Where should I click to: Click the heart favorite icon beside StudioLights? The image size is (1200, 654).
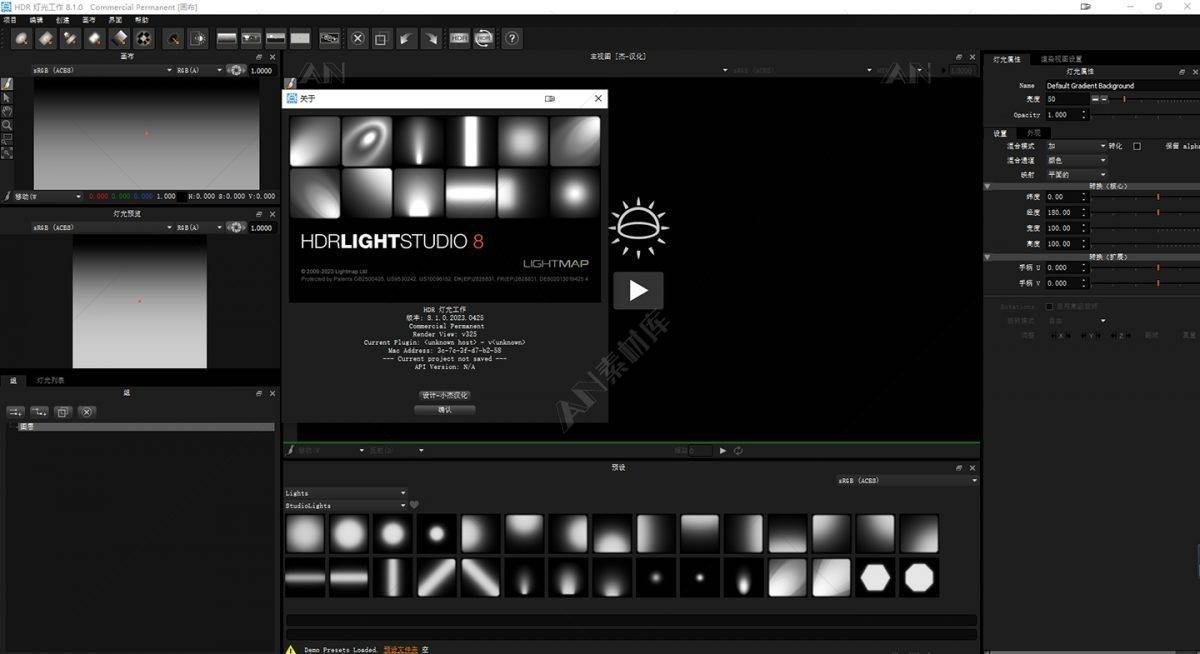(x=414, y=505)
